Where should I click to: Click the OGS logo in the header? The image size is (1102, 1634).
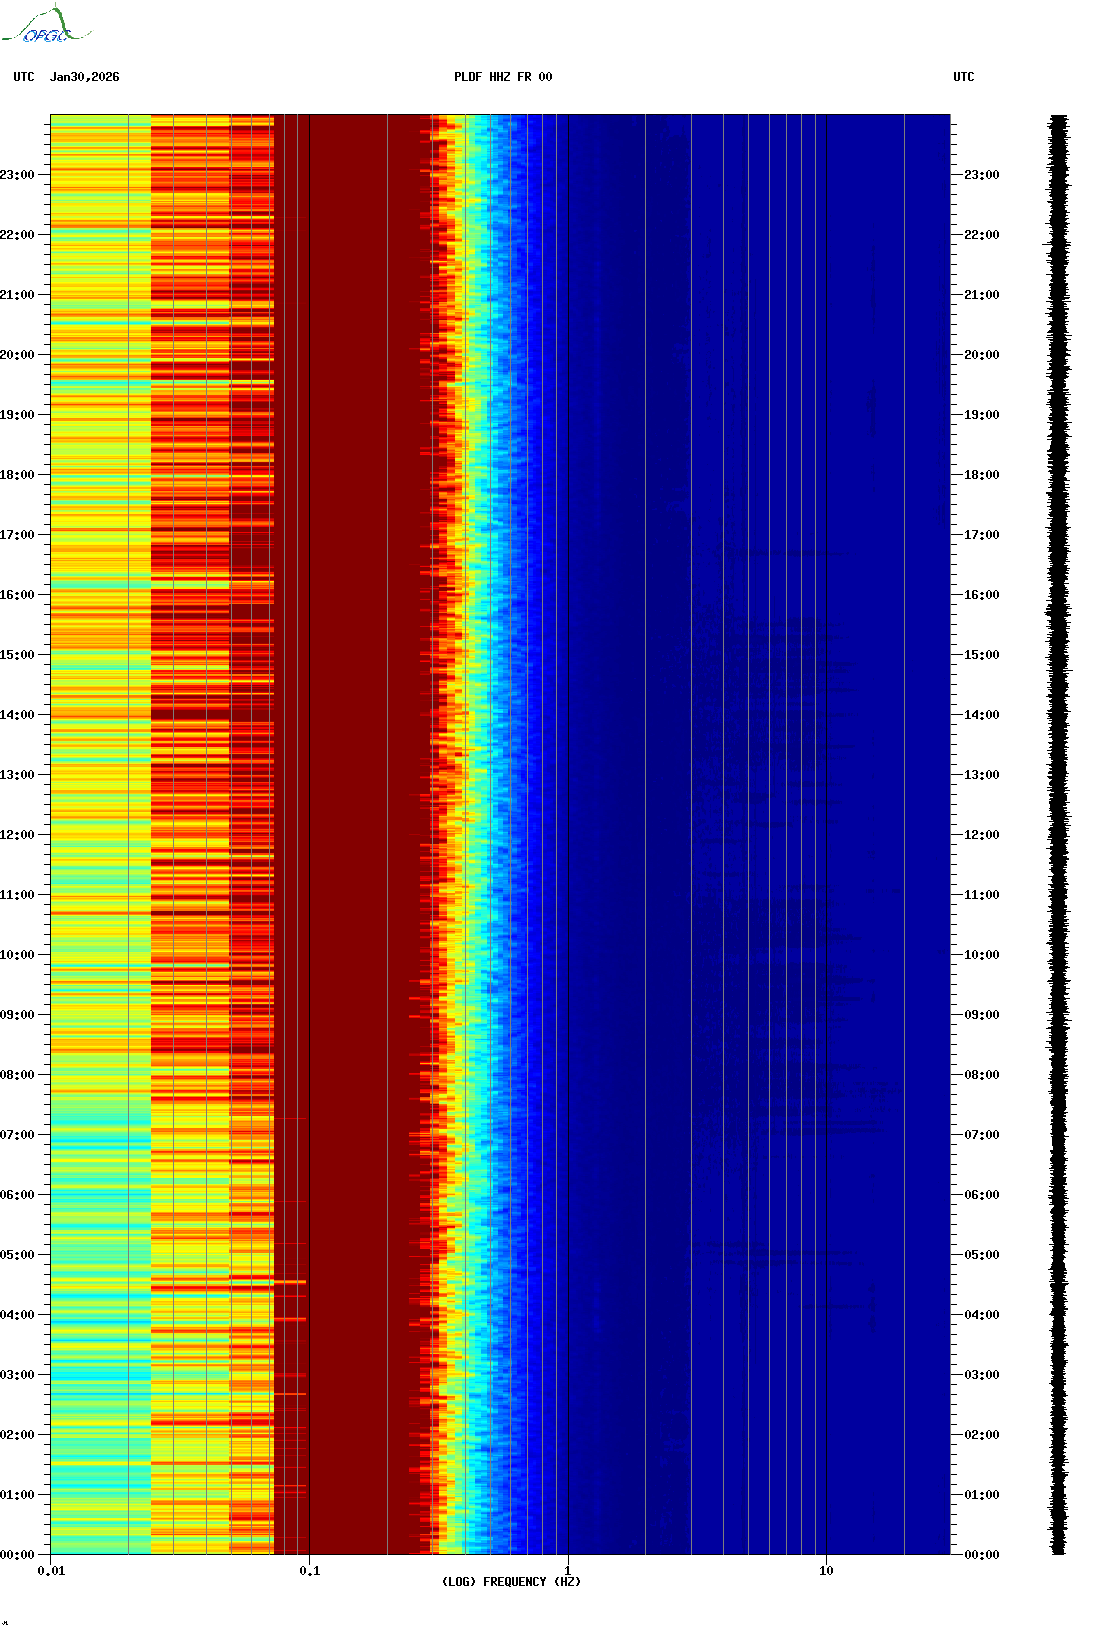coord(45,26)
